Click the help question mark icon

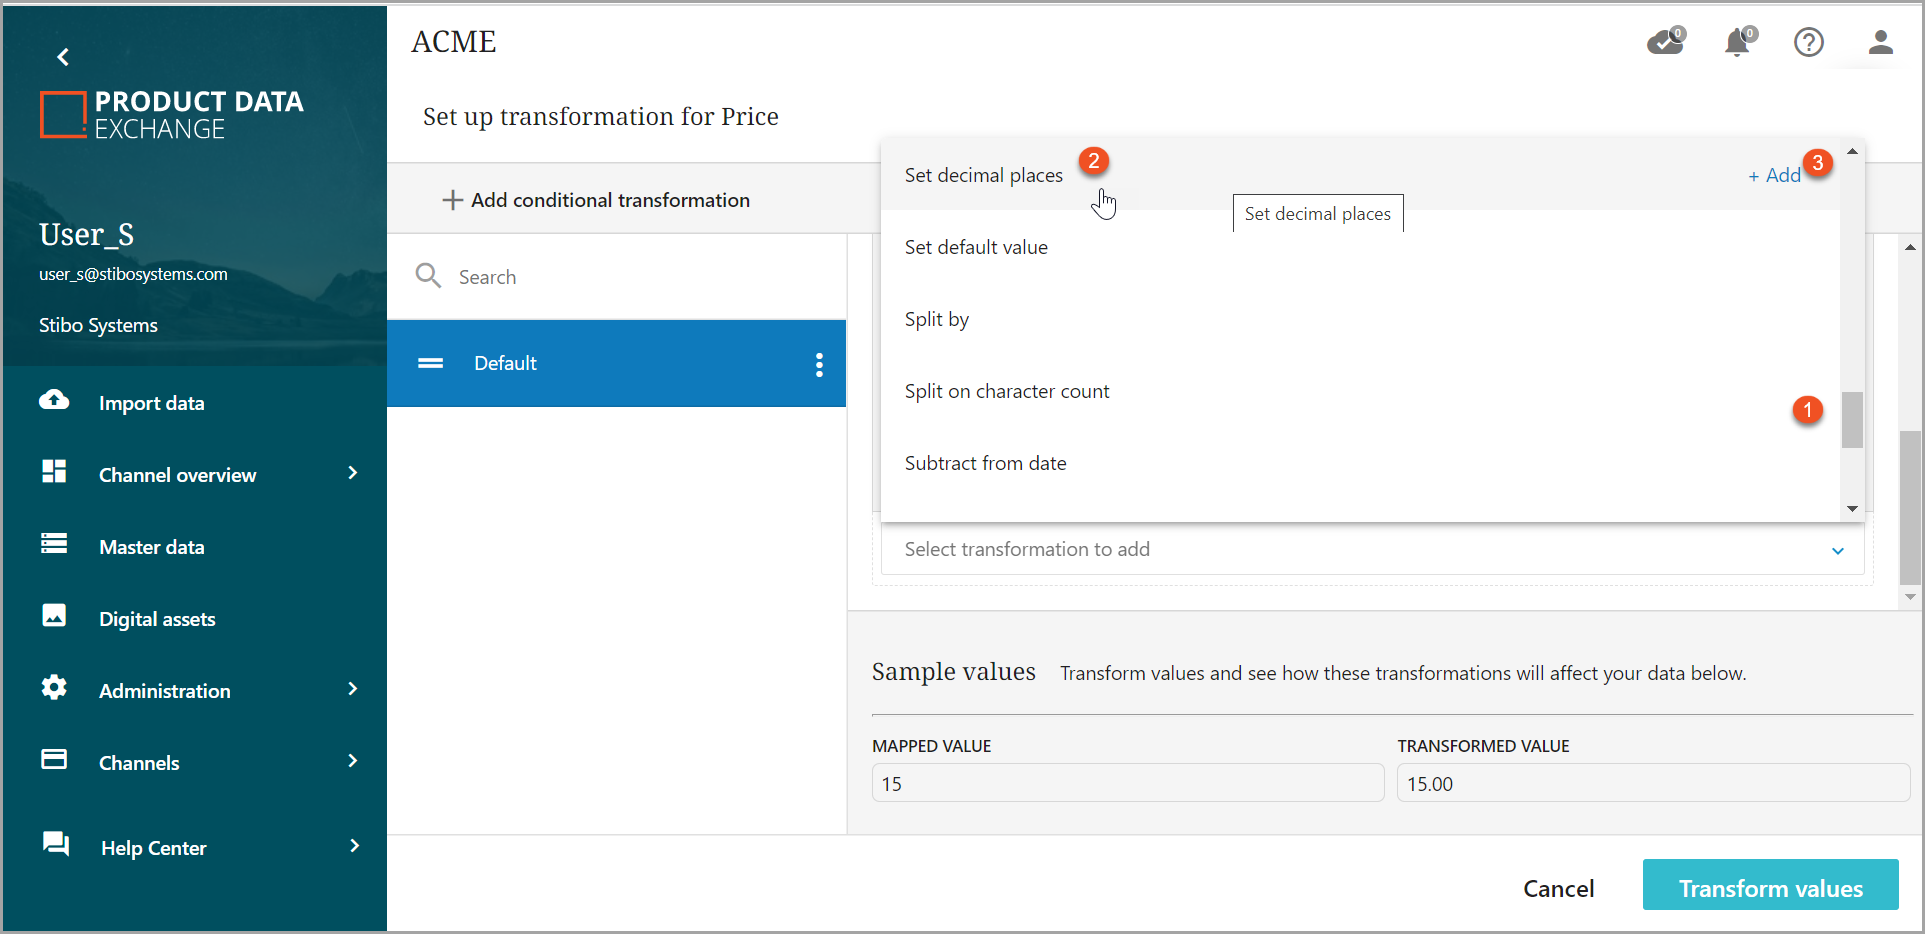[x=1808, y=42]
